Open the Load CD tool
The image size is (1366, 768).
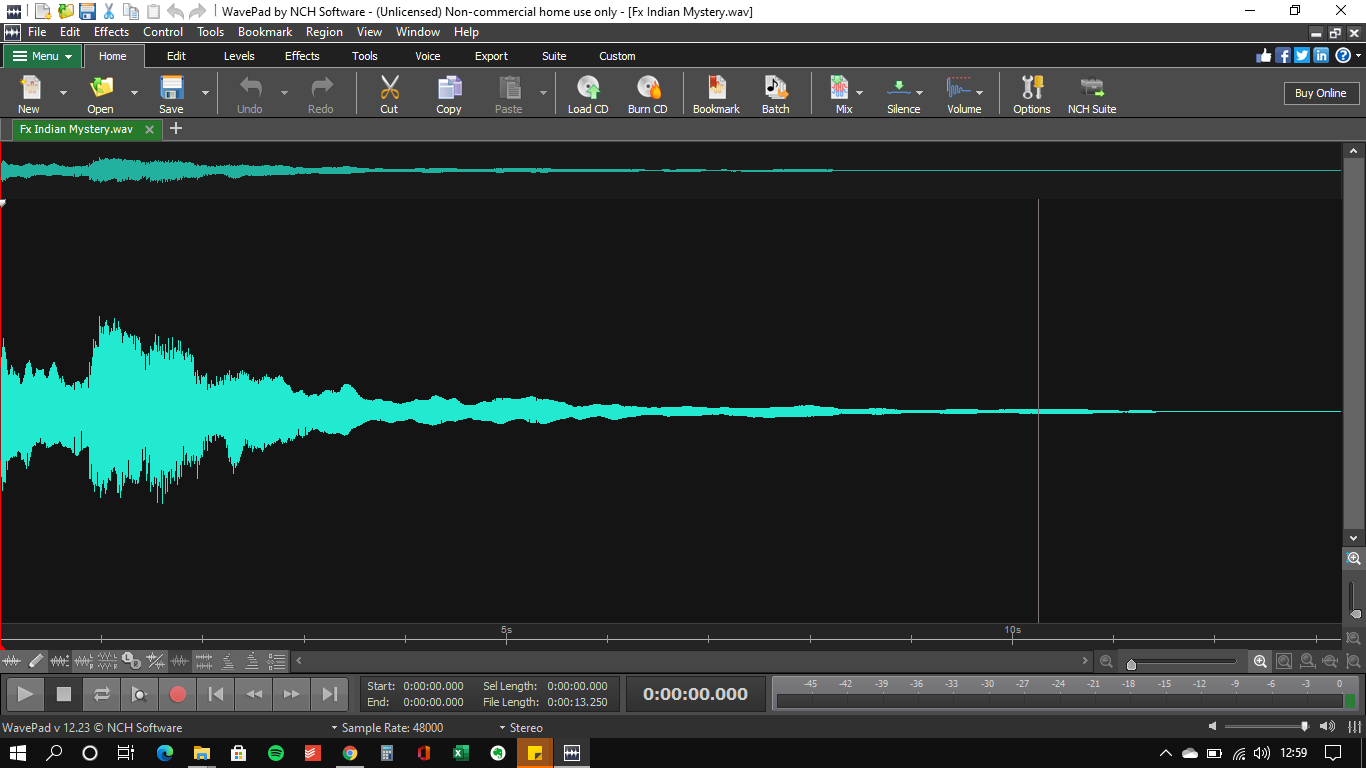point(588,94)
